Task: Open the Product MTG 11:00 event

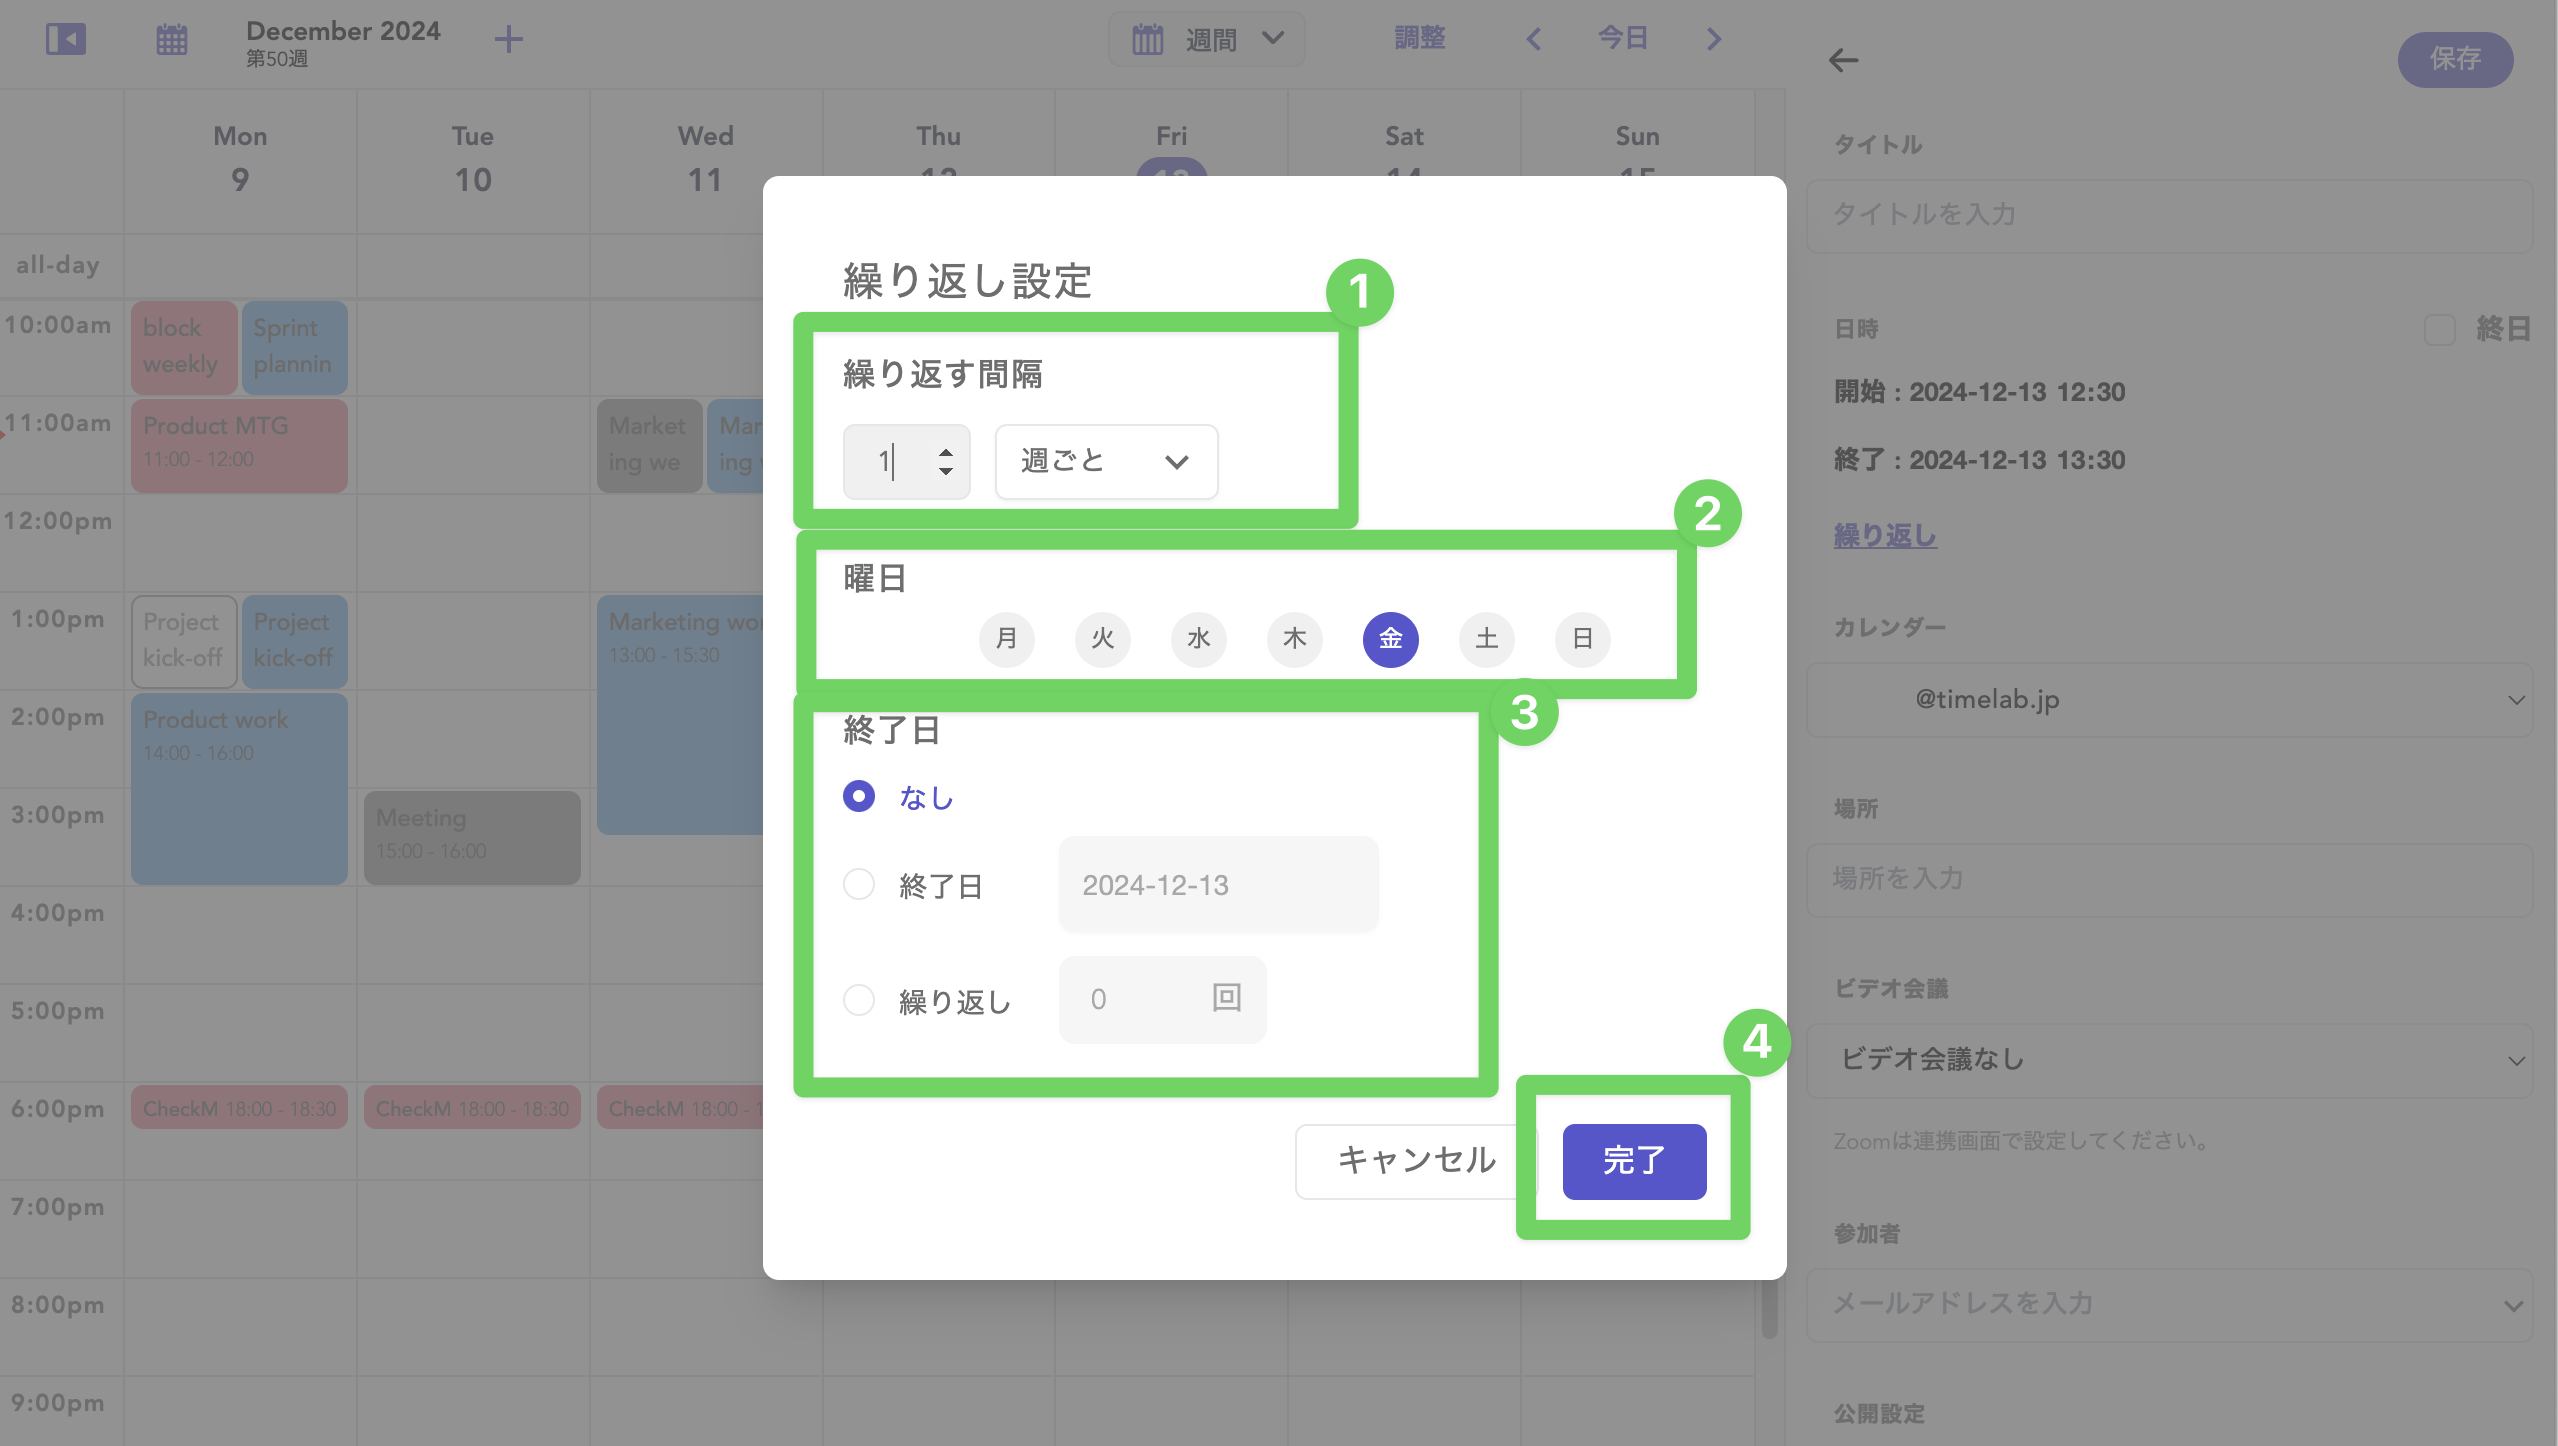Action: [x=239, y=446]
